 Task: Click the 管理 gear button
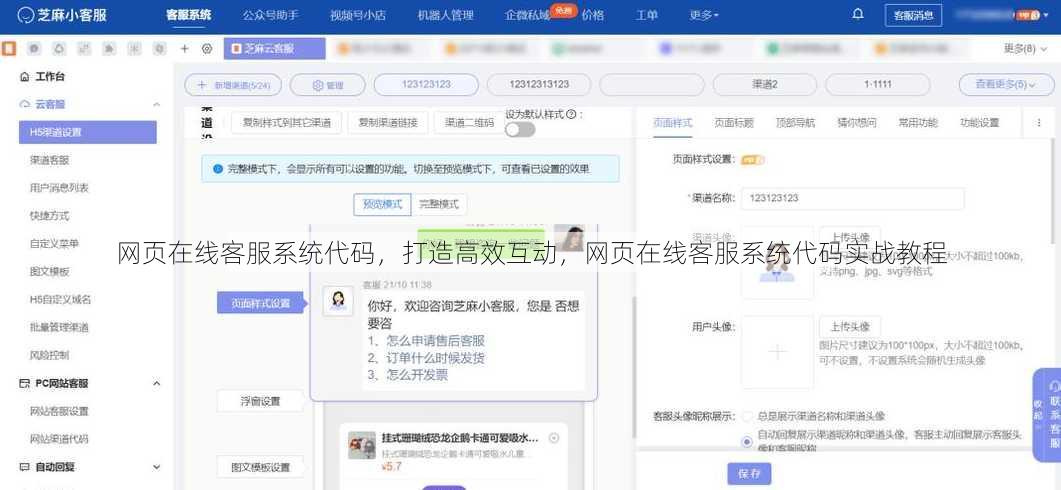328,85
